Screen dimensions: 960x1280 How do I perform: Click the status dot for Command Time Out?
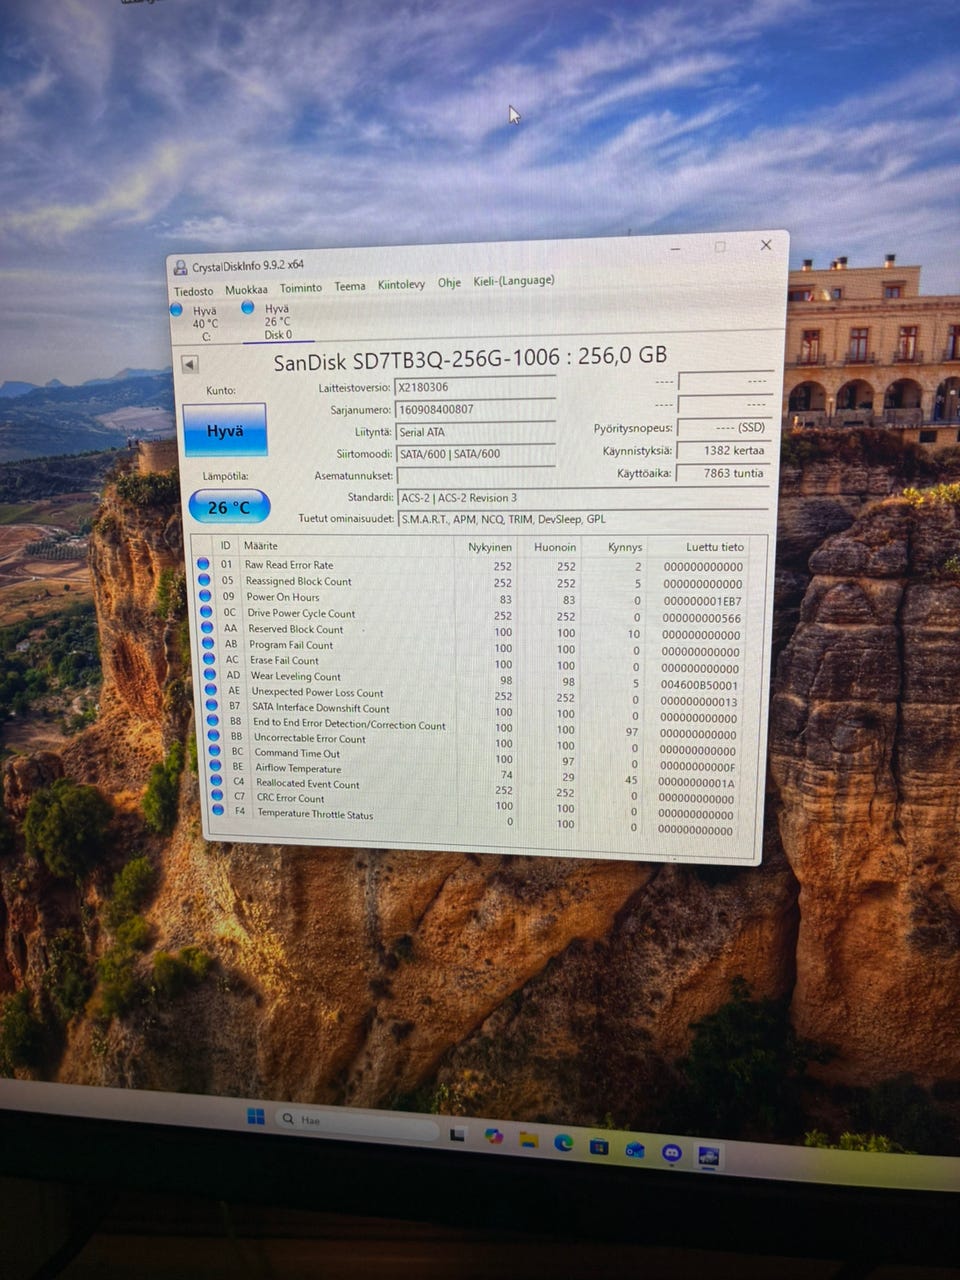point(215,751)
